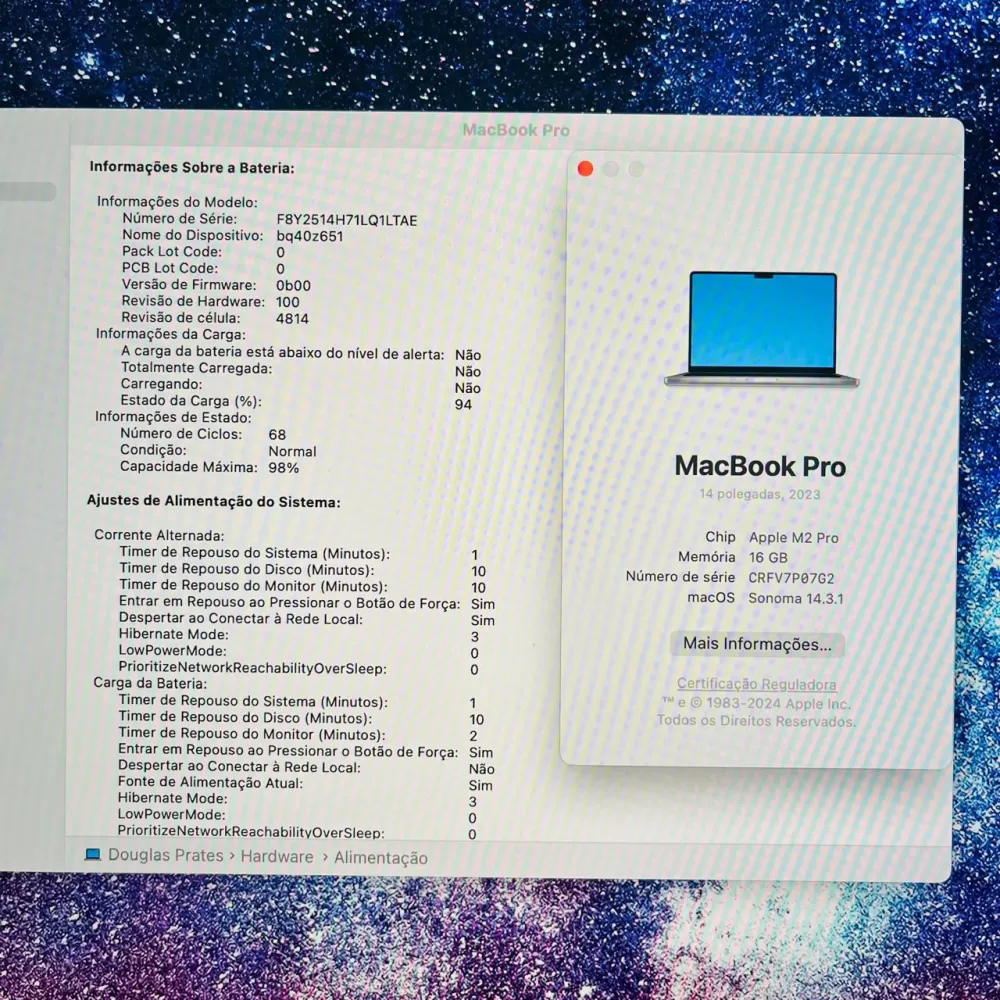Select battery serial number F8Y2514H71LQ1LTAE
This screenshot has width=1000, height=1000.
(x=347, y=221)
